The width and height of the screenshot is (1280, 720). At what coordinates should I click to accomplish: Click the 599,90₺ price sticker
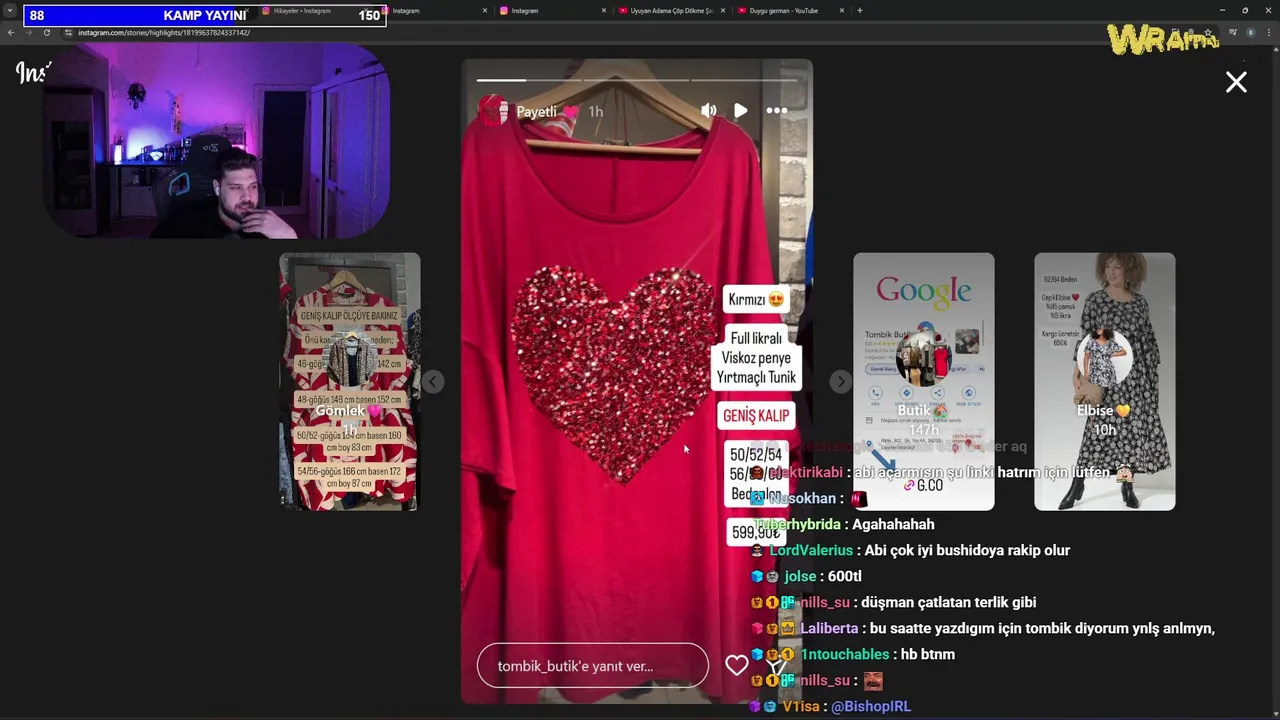point(755,532)
